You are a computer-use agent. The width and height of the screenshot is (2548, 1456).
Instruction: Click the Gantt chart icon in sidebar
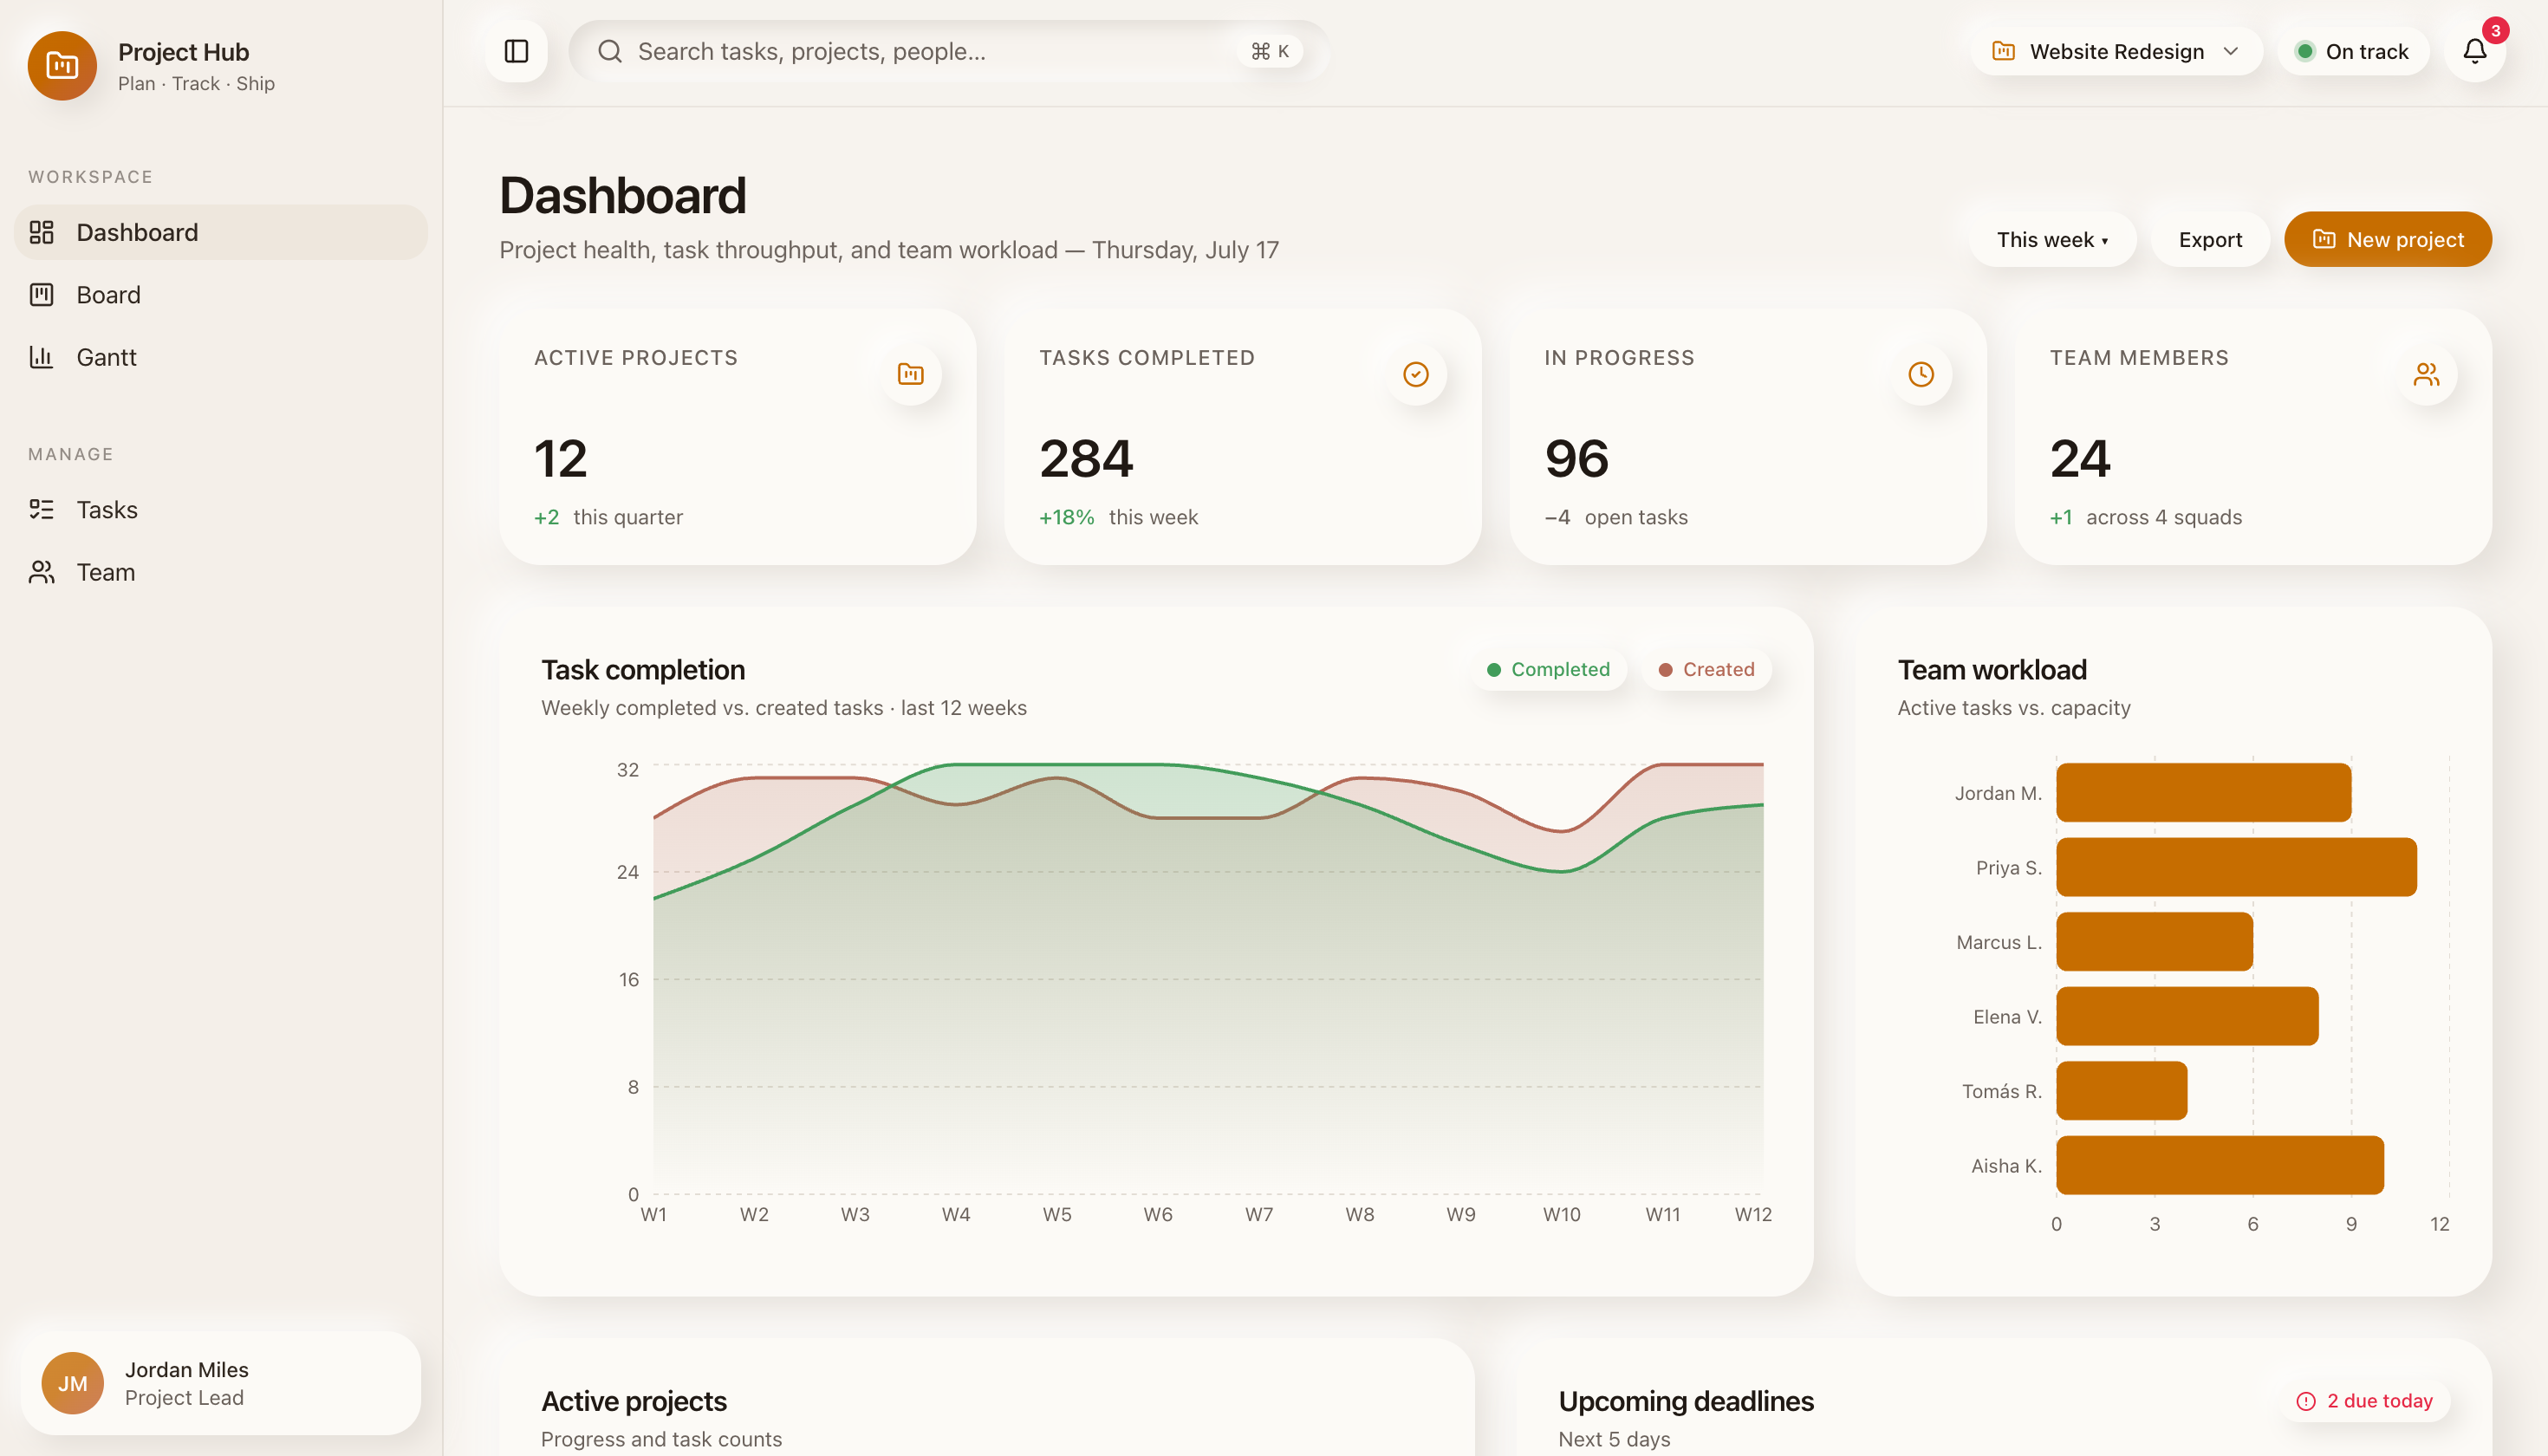pyautogui.click(x=41, y=357)
